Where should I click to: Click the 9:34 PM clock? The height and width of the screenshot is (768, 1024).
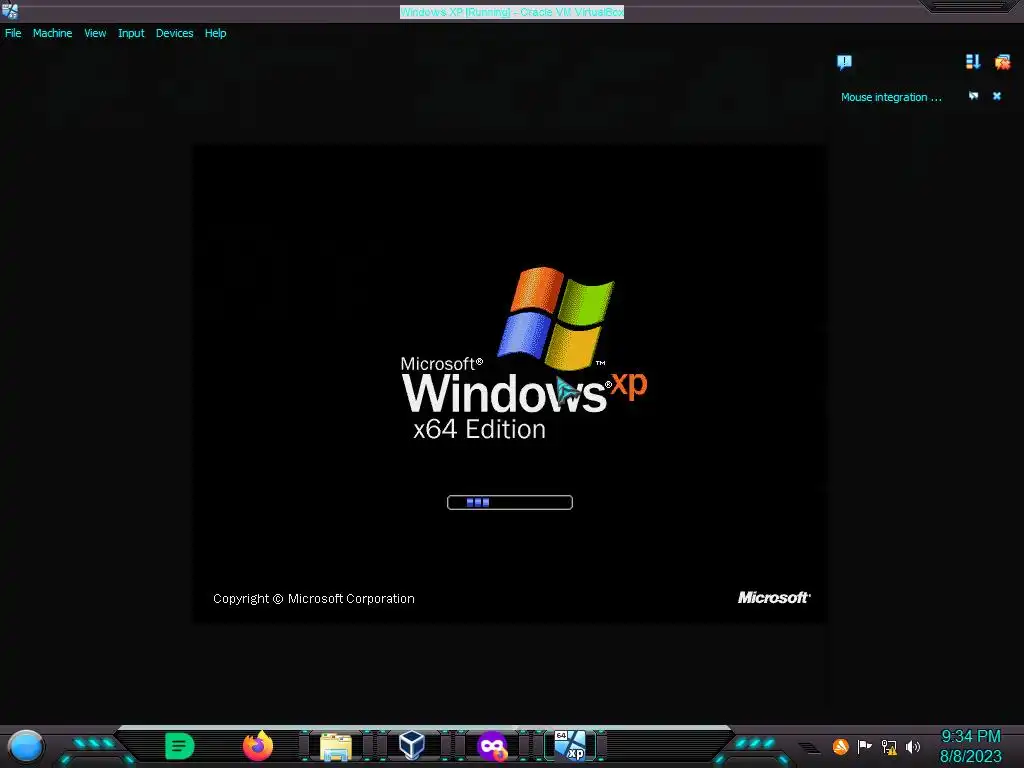click(970, 737)
